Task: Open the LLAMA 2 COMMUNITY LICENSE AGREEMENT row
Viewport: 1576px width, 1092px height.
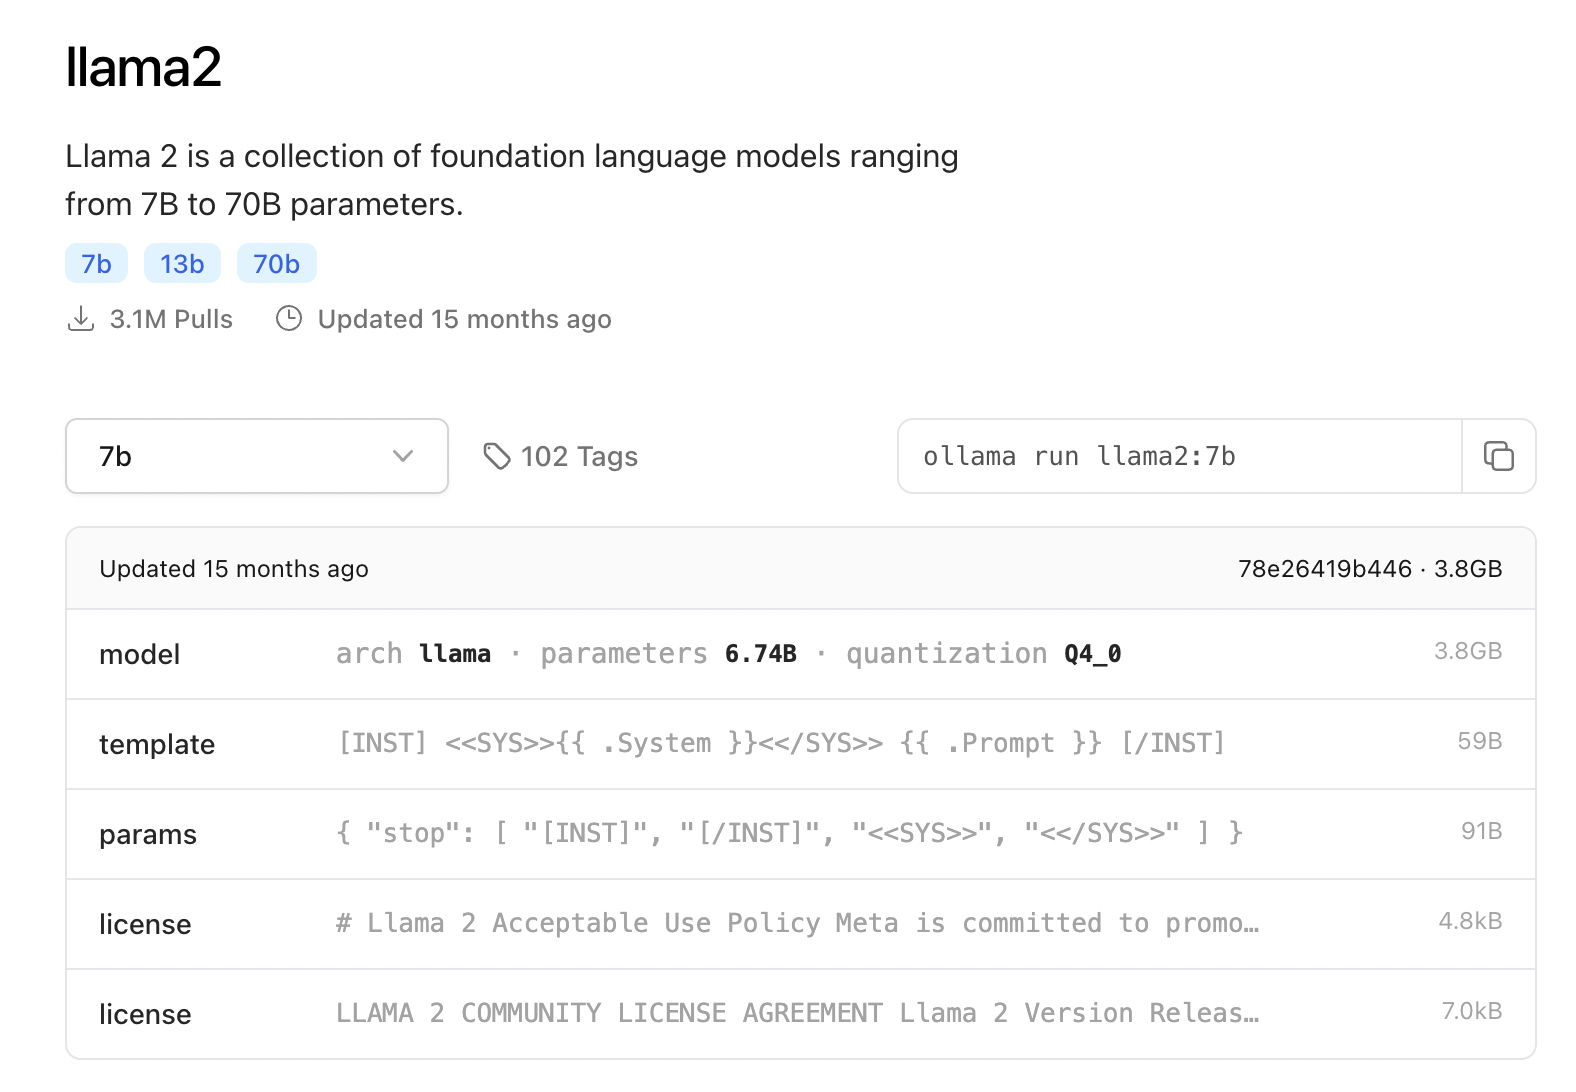Action: coord(801,1014)
